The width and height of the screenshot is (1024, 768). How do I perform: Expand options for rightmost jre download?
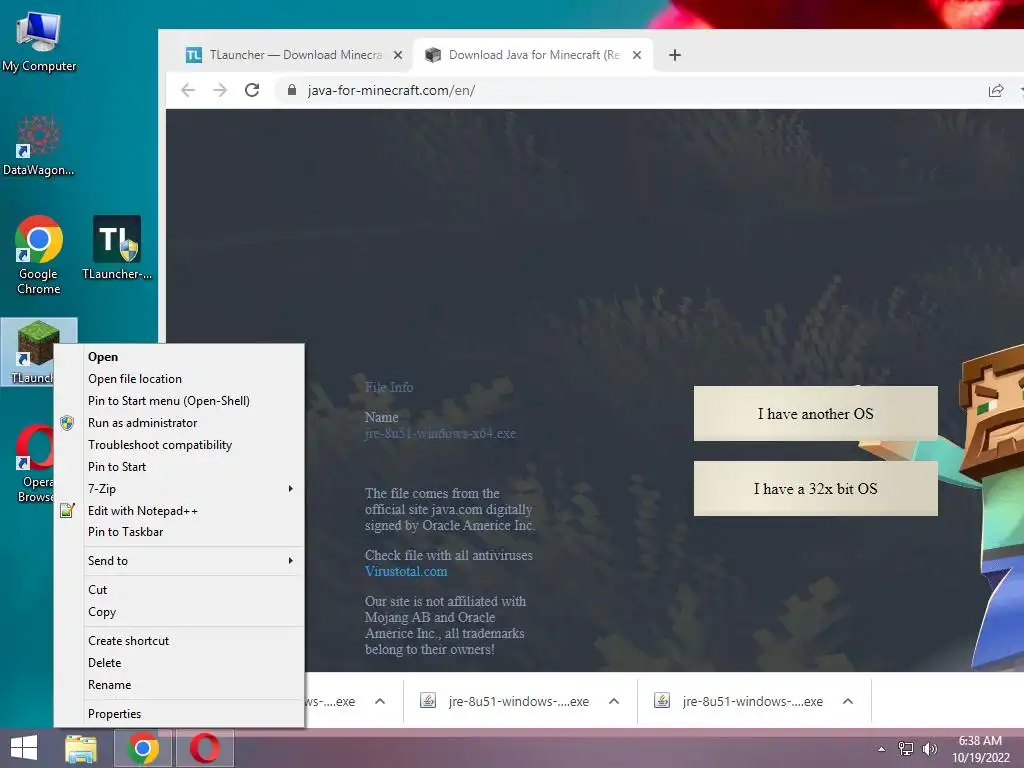pyautogui.click(x=848, y=701)
